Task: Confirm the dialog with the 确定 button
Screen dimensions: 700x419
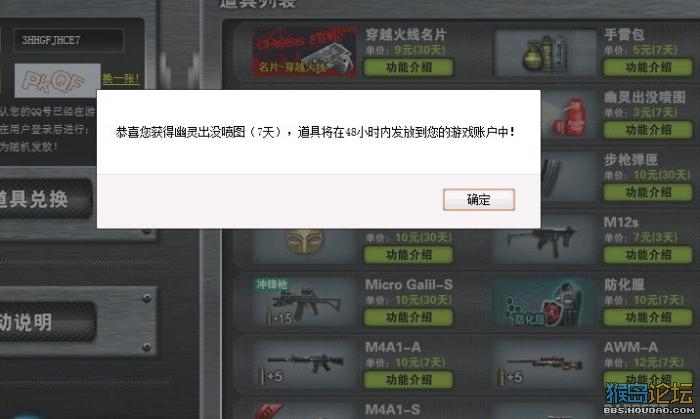Action: click(x=479, y=199)
